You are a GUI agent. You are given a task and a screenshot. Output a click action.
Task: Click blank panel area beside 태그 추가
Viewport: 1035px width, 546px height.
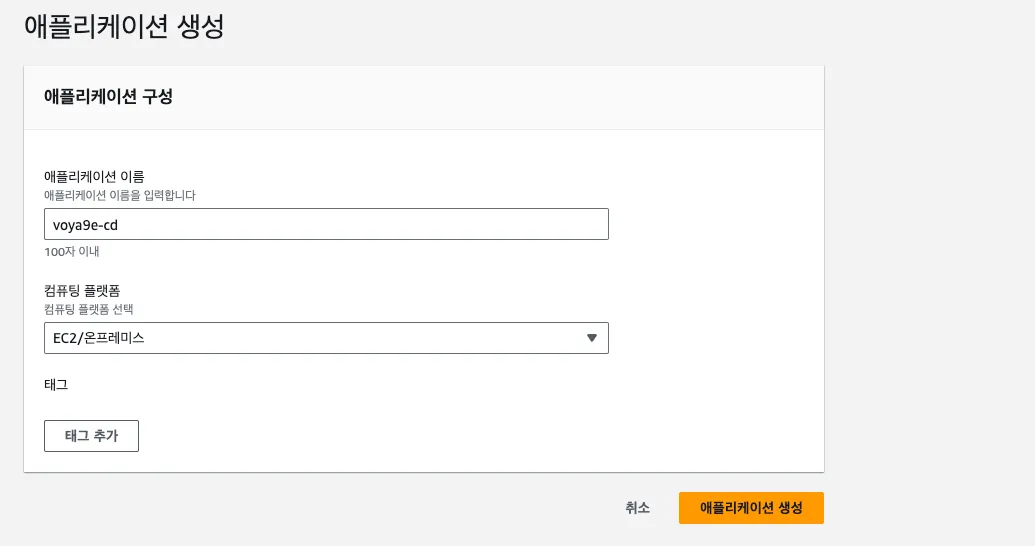pyautogui.click(x=450, y=436)
